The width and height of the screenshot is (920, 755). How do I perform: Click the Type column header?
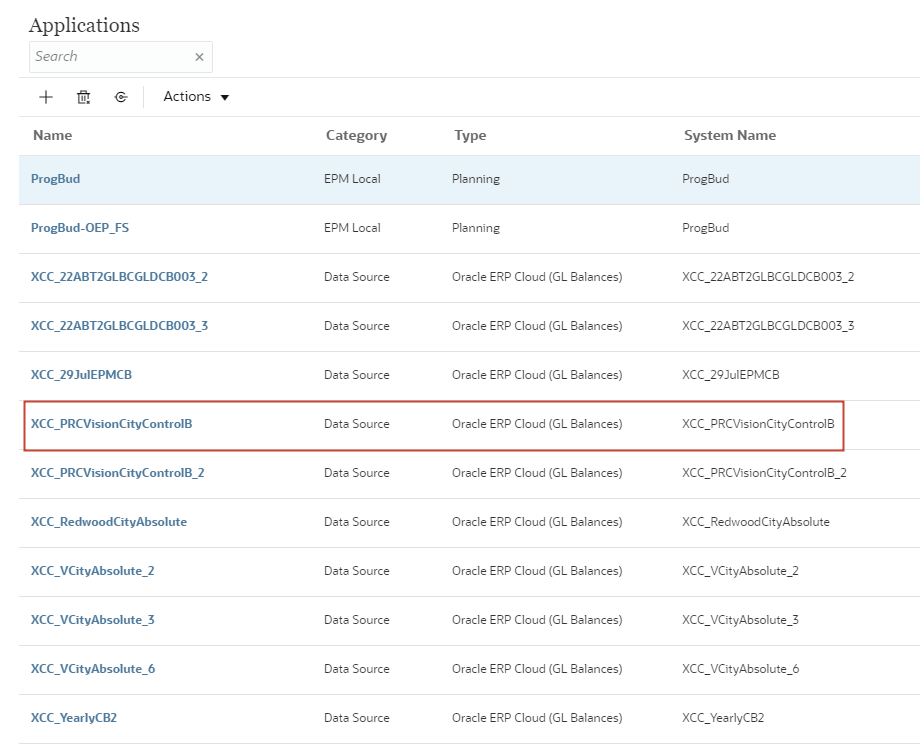tap(470, 135)
